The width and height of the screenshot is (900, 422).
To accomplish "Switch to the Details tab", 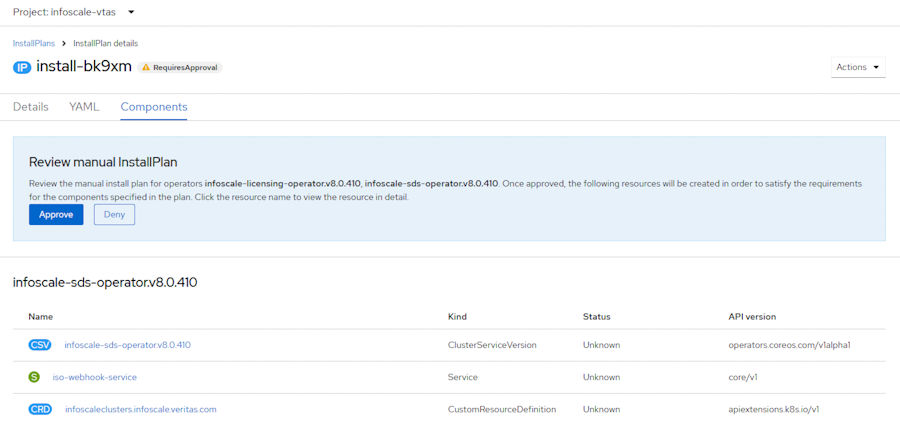I will click(x=30, y=107).
